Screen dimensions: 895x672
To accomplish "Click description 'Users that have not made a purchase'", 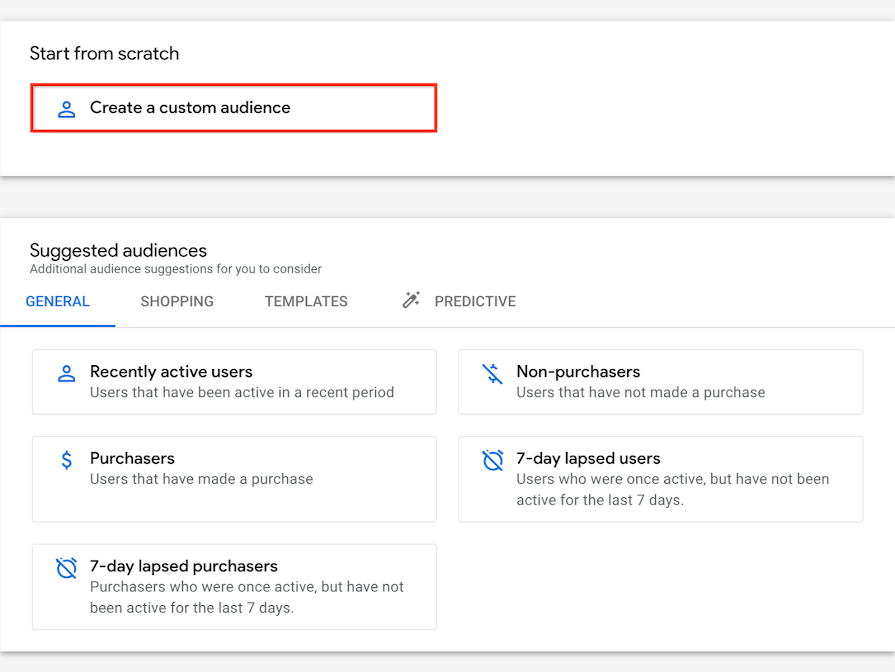I will [x=640, y=392].
